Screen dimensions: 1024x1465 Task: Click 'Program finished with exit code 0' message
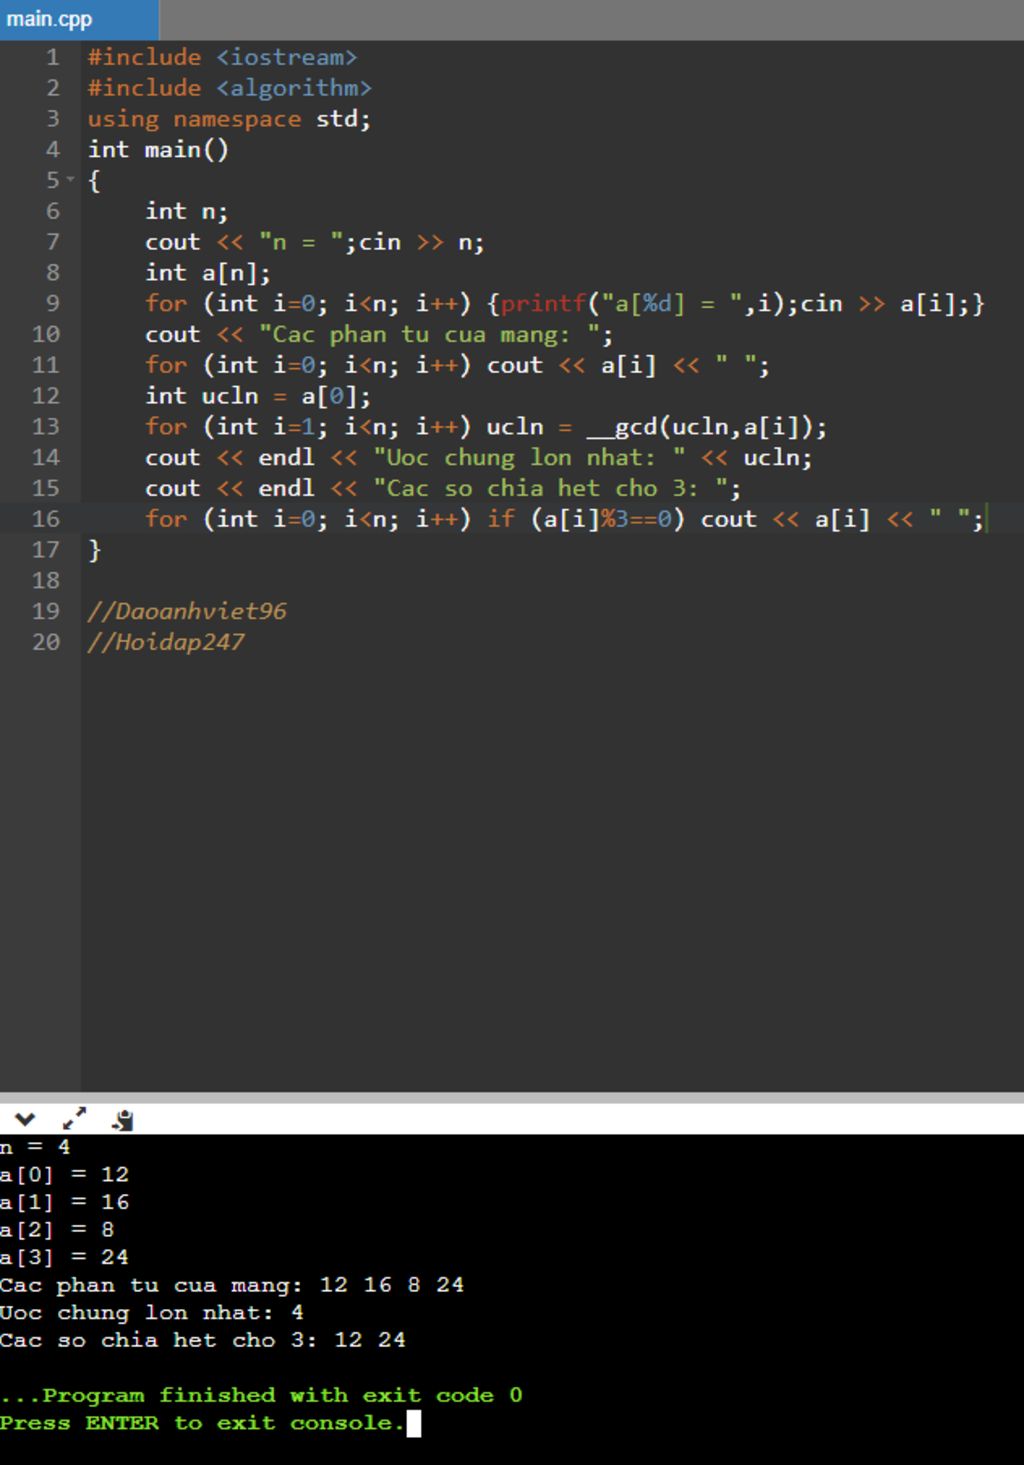pyautogui.click(x=261, y=1395)
